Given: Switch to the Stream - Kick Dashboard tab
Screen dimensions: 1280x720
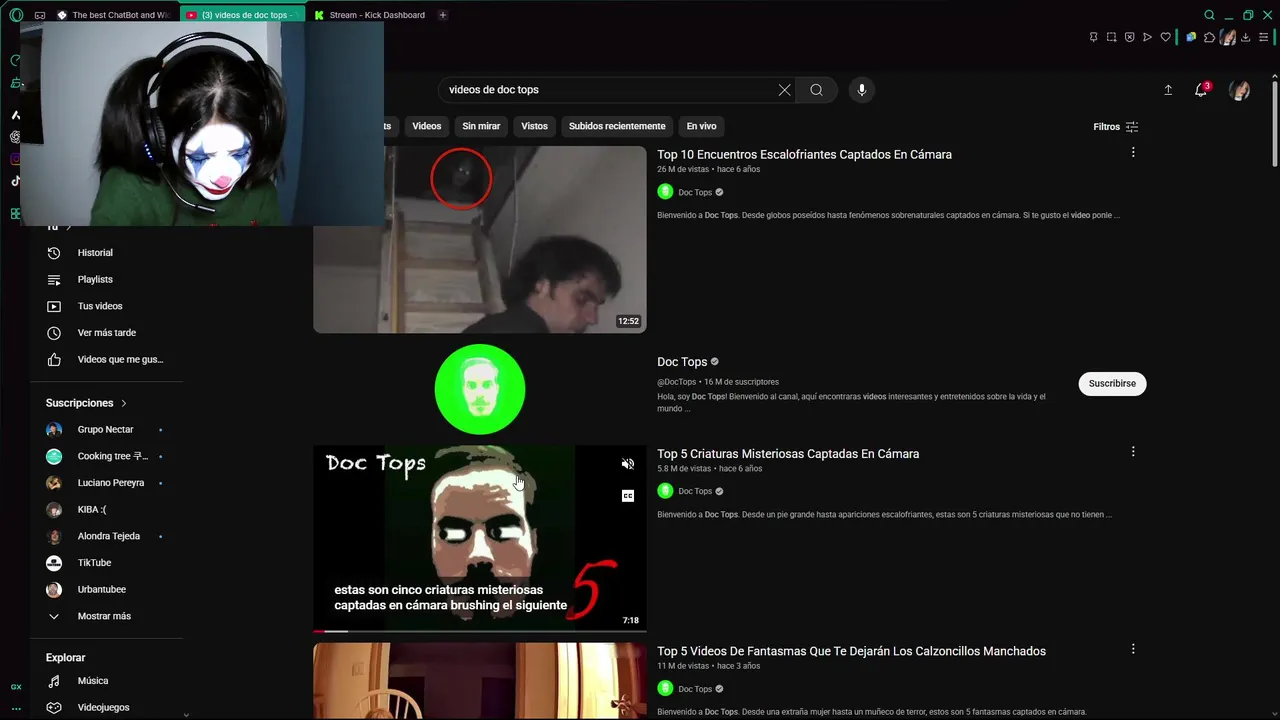Looking at the screenshot, I should pos(370,15).
